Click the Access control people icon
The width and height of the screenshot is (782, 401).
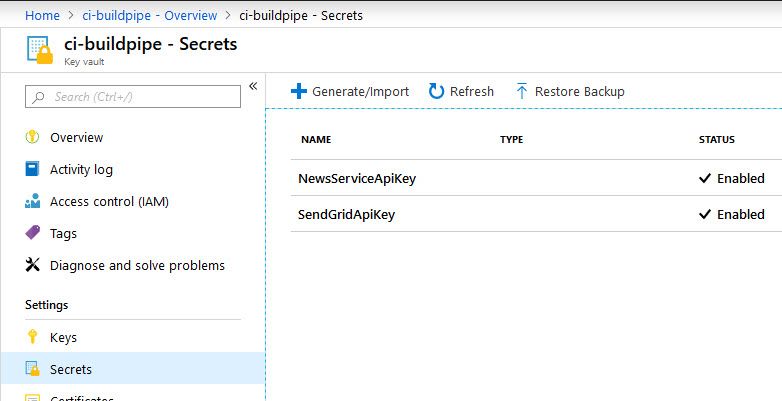32,201
